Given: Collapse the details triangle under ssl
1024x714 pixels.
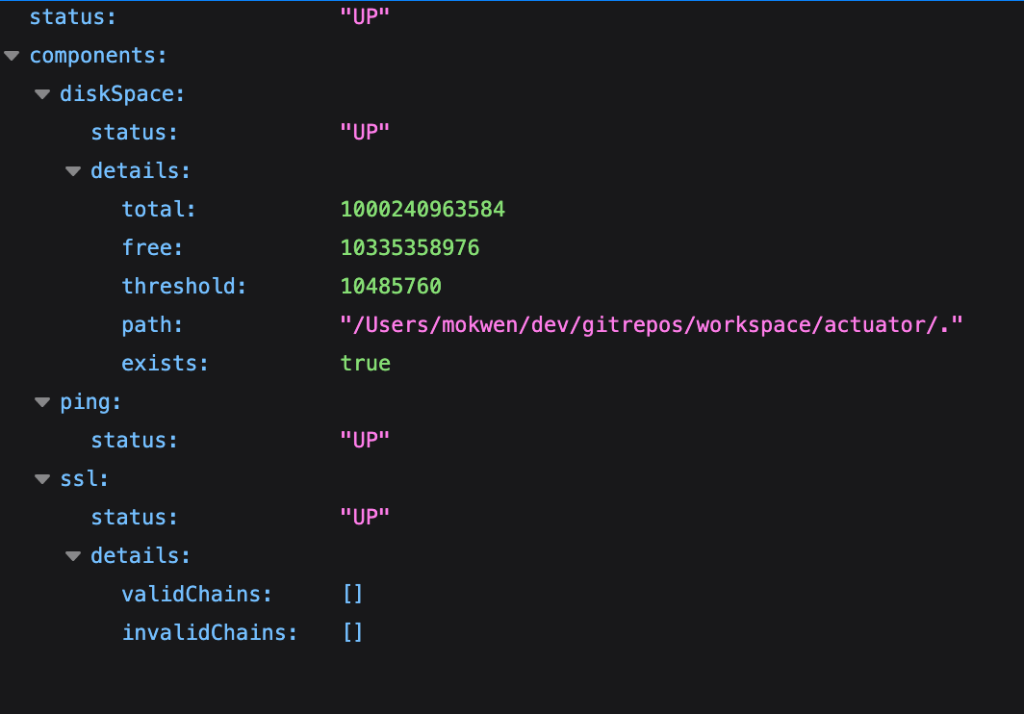Looking at the screenshot, I should (x=73, y=556).
